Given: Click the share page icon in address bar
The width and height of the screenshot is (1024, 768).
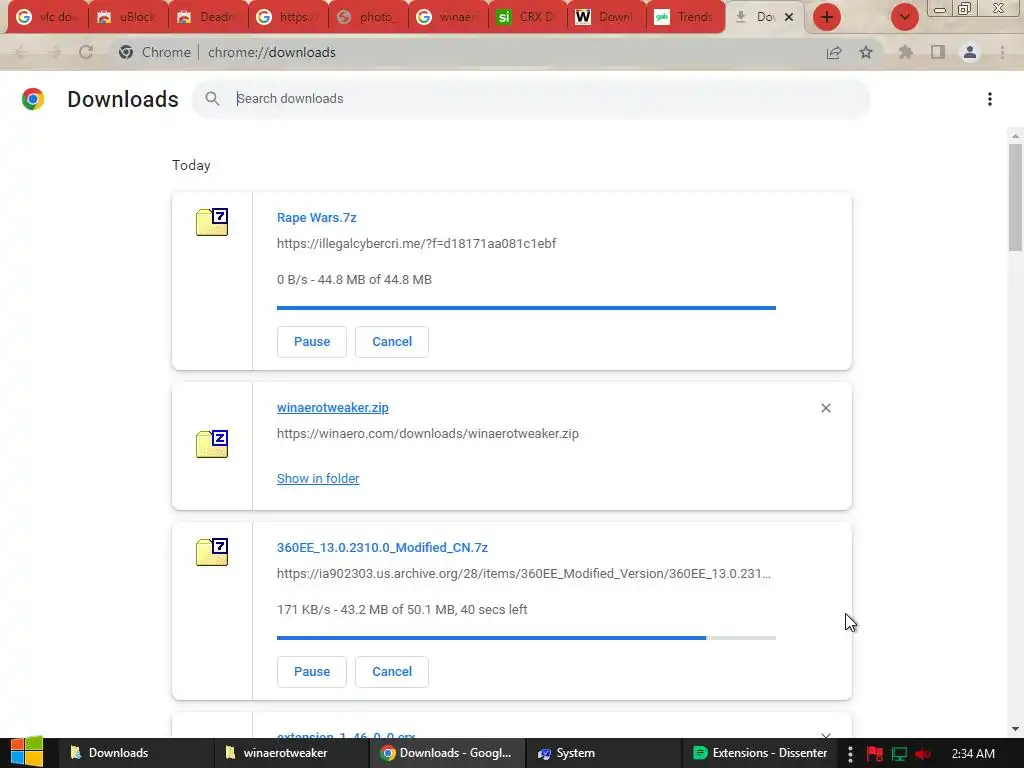Looking at the screenshot, I should (834, 52).
